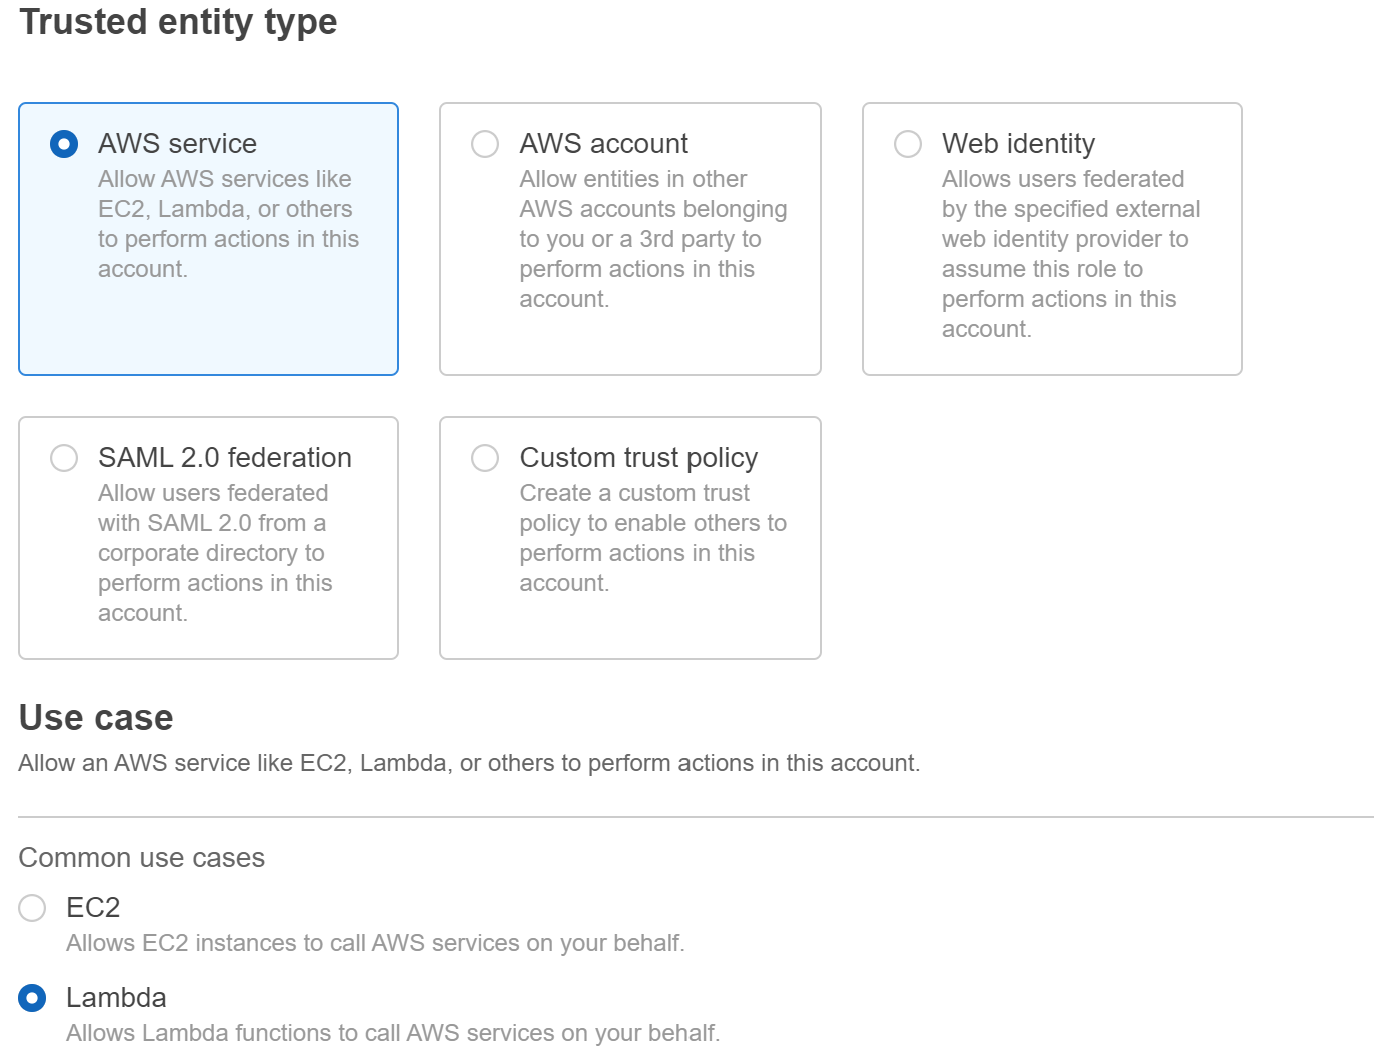Click the 'AWS account' card title
The width and height of the screenshot is (1374, 1050).
coord(603,144)
